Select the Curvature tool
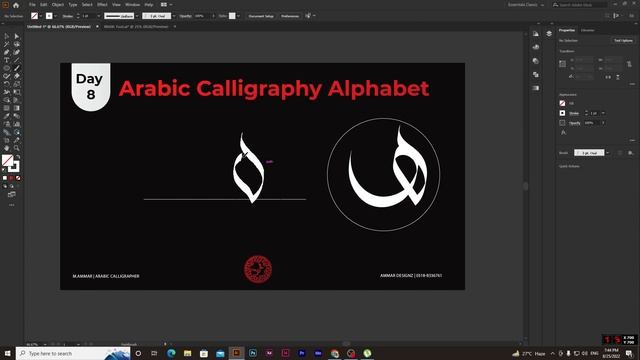This screenshot has width=640, height=360. click(17, 52)
